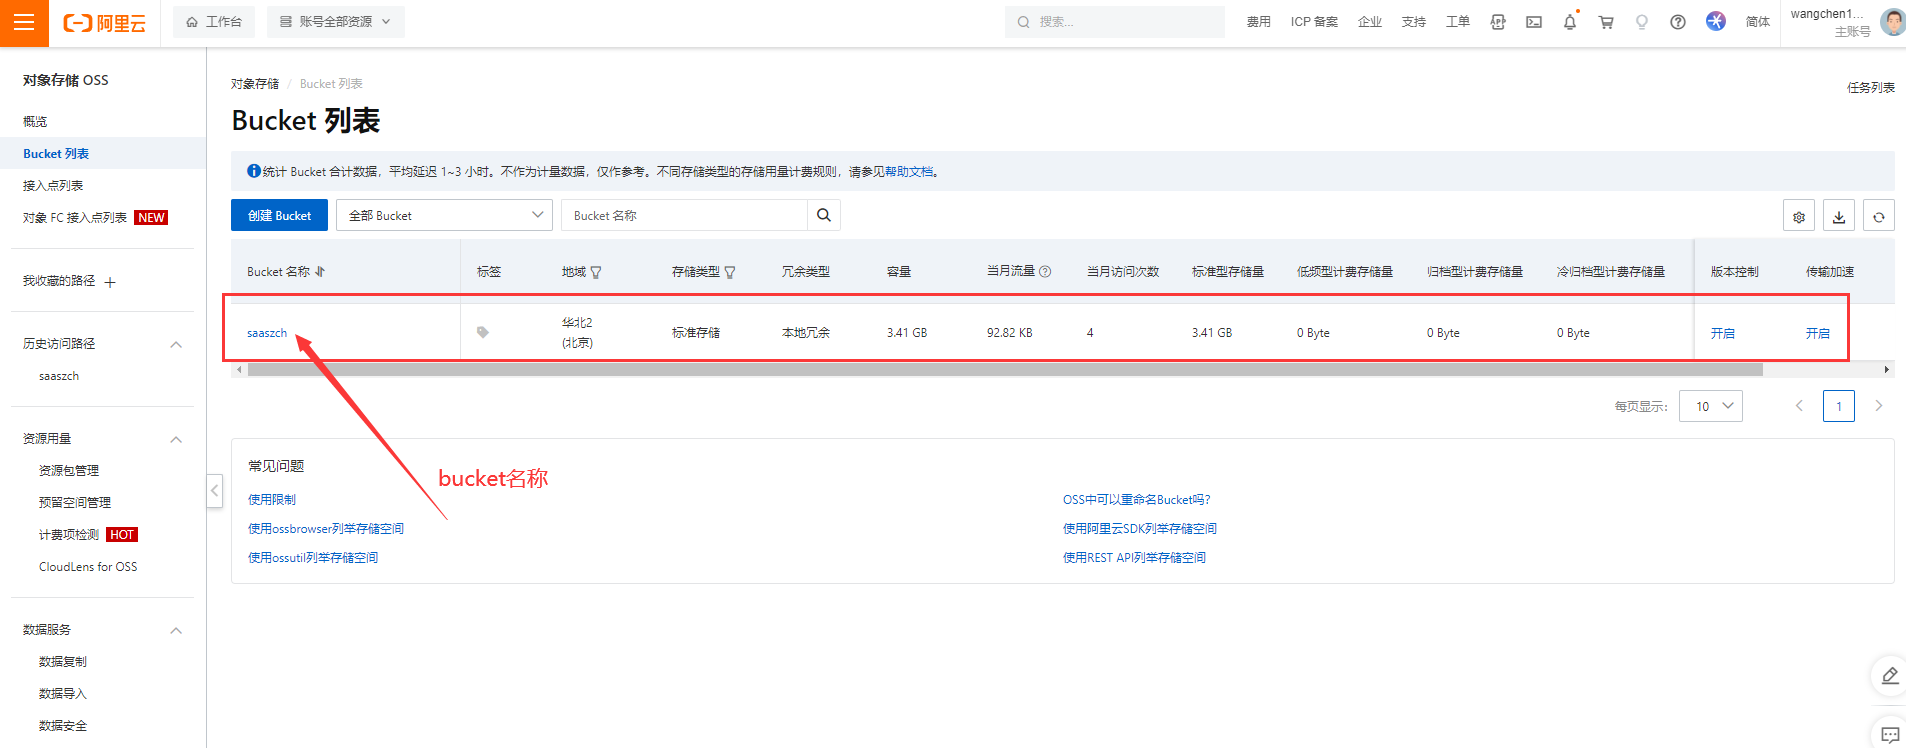Click the notification bell icon

(x=1569, y=22)
